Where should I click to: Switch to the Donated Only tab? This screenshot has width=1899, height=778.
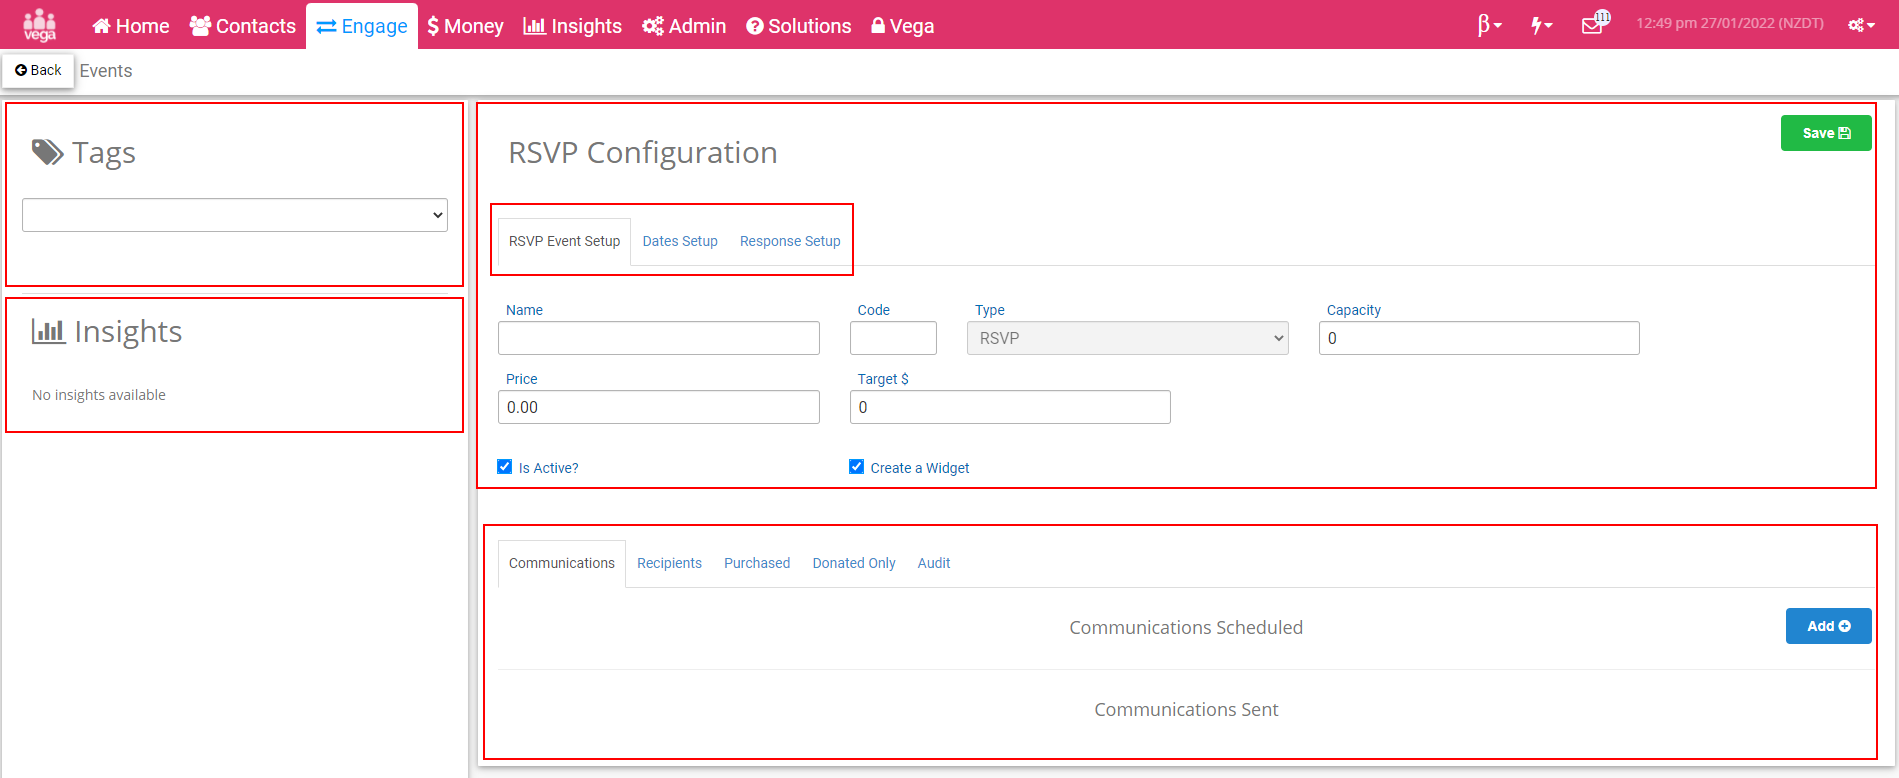[x=854, y=563]
